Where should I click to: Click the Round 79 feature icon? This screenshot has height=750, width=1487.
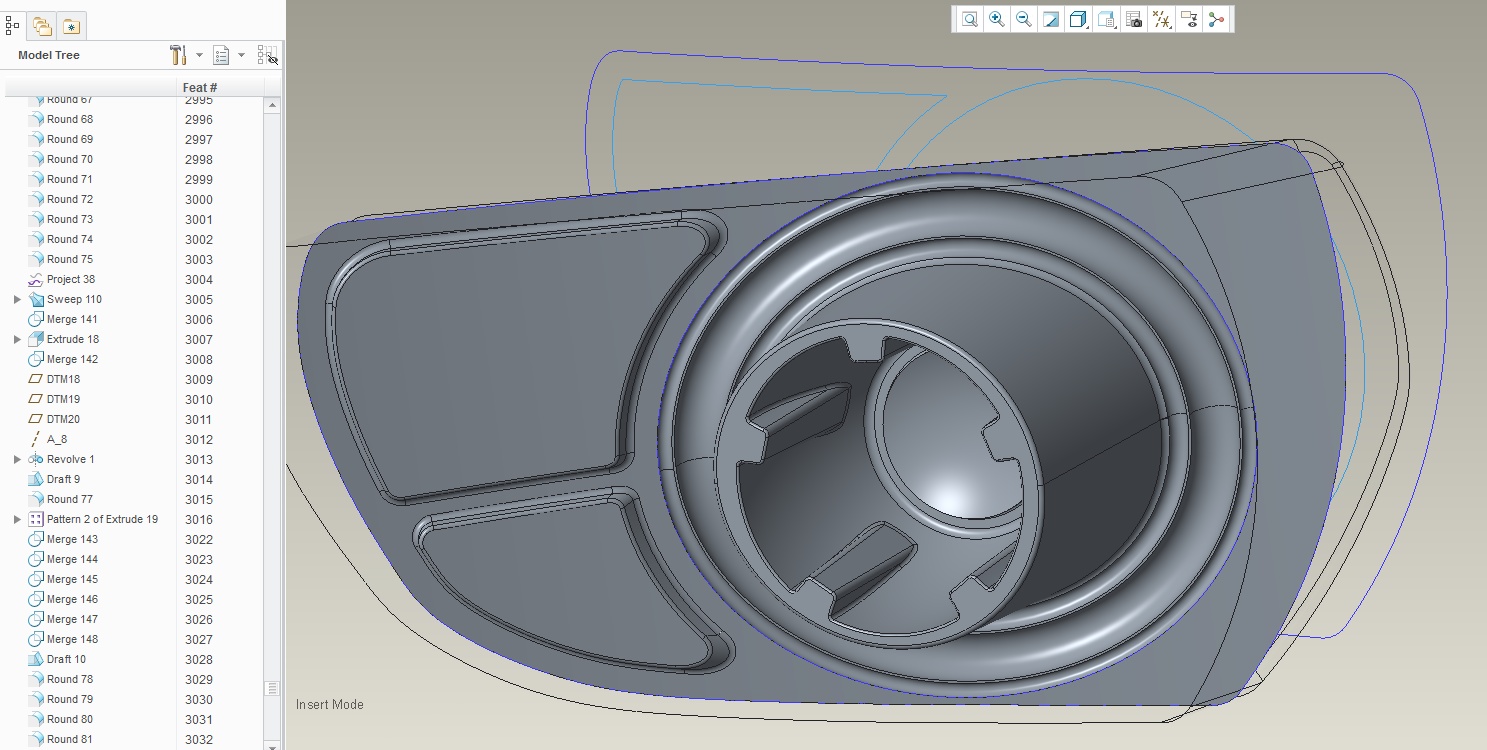36,699
